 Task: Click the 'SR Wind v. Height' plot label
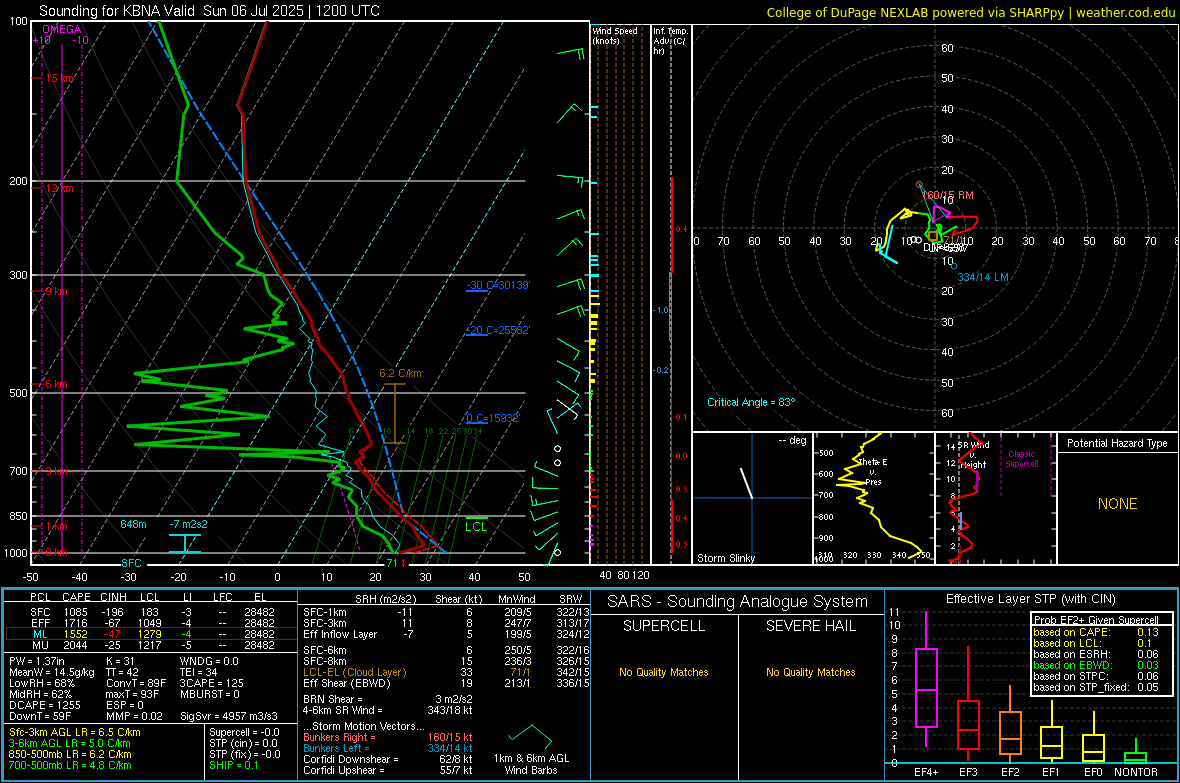(973, 455)
